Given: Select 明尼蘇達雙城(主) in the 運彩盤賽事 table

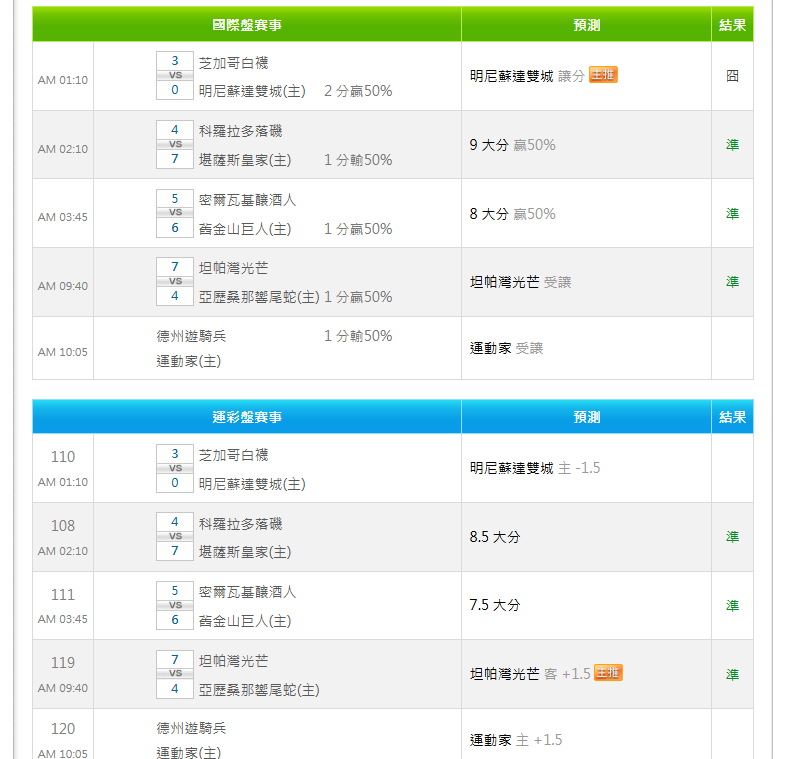Looking at the screenshot, I should (x=252, y=484).
